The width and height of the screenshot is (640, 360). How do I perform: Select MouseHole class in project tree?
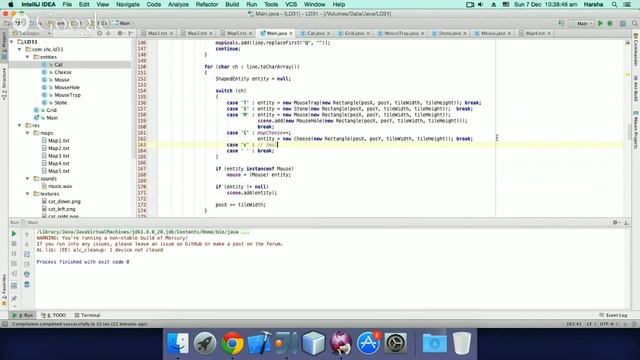tap(67, 87)
